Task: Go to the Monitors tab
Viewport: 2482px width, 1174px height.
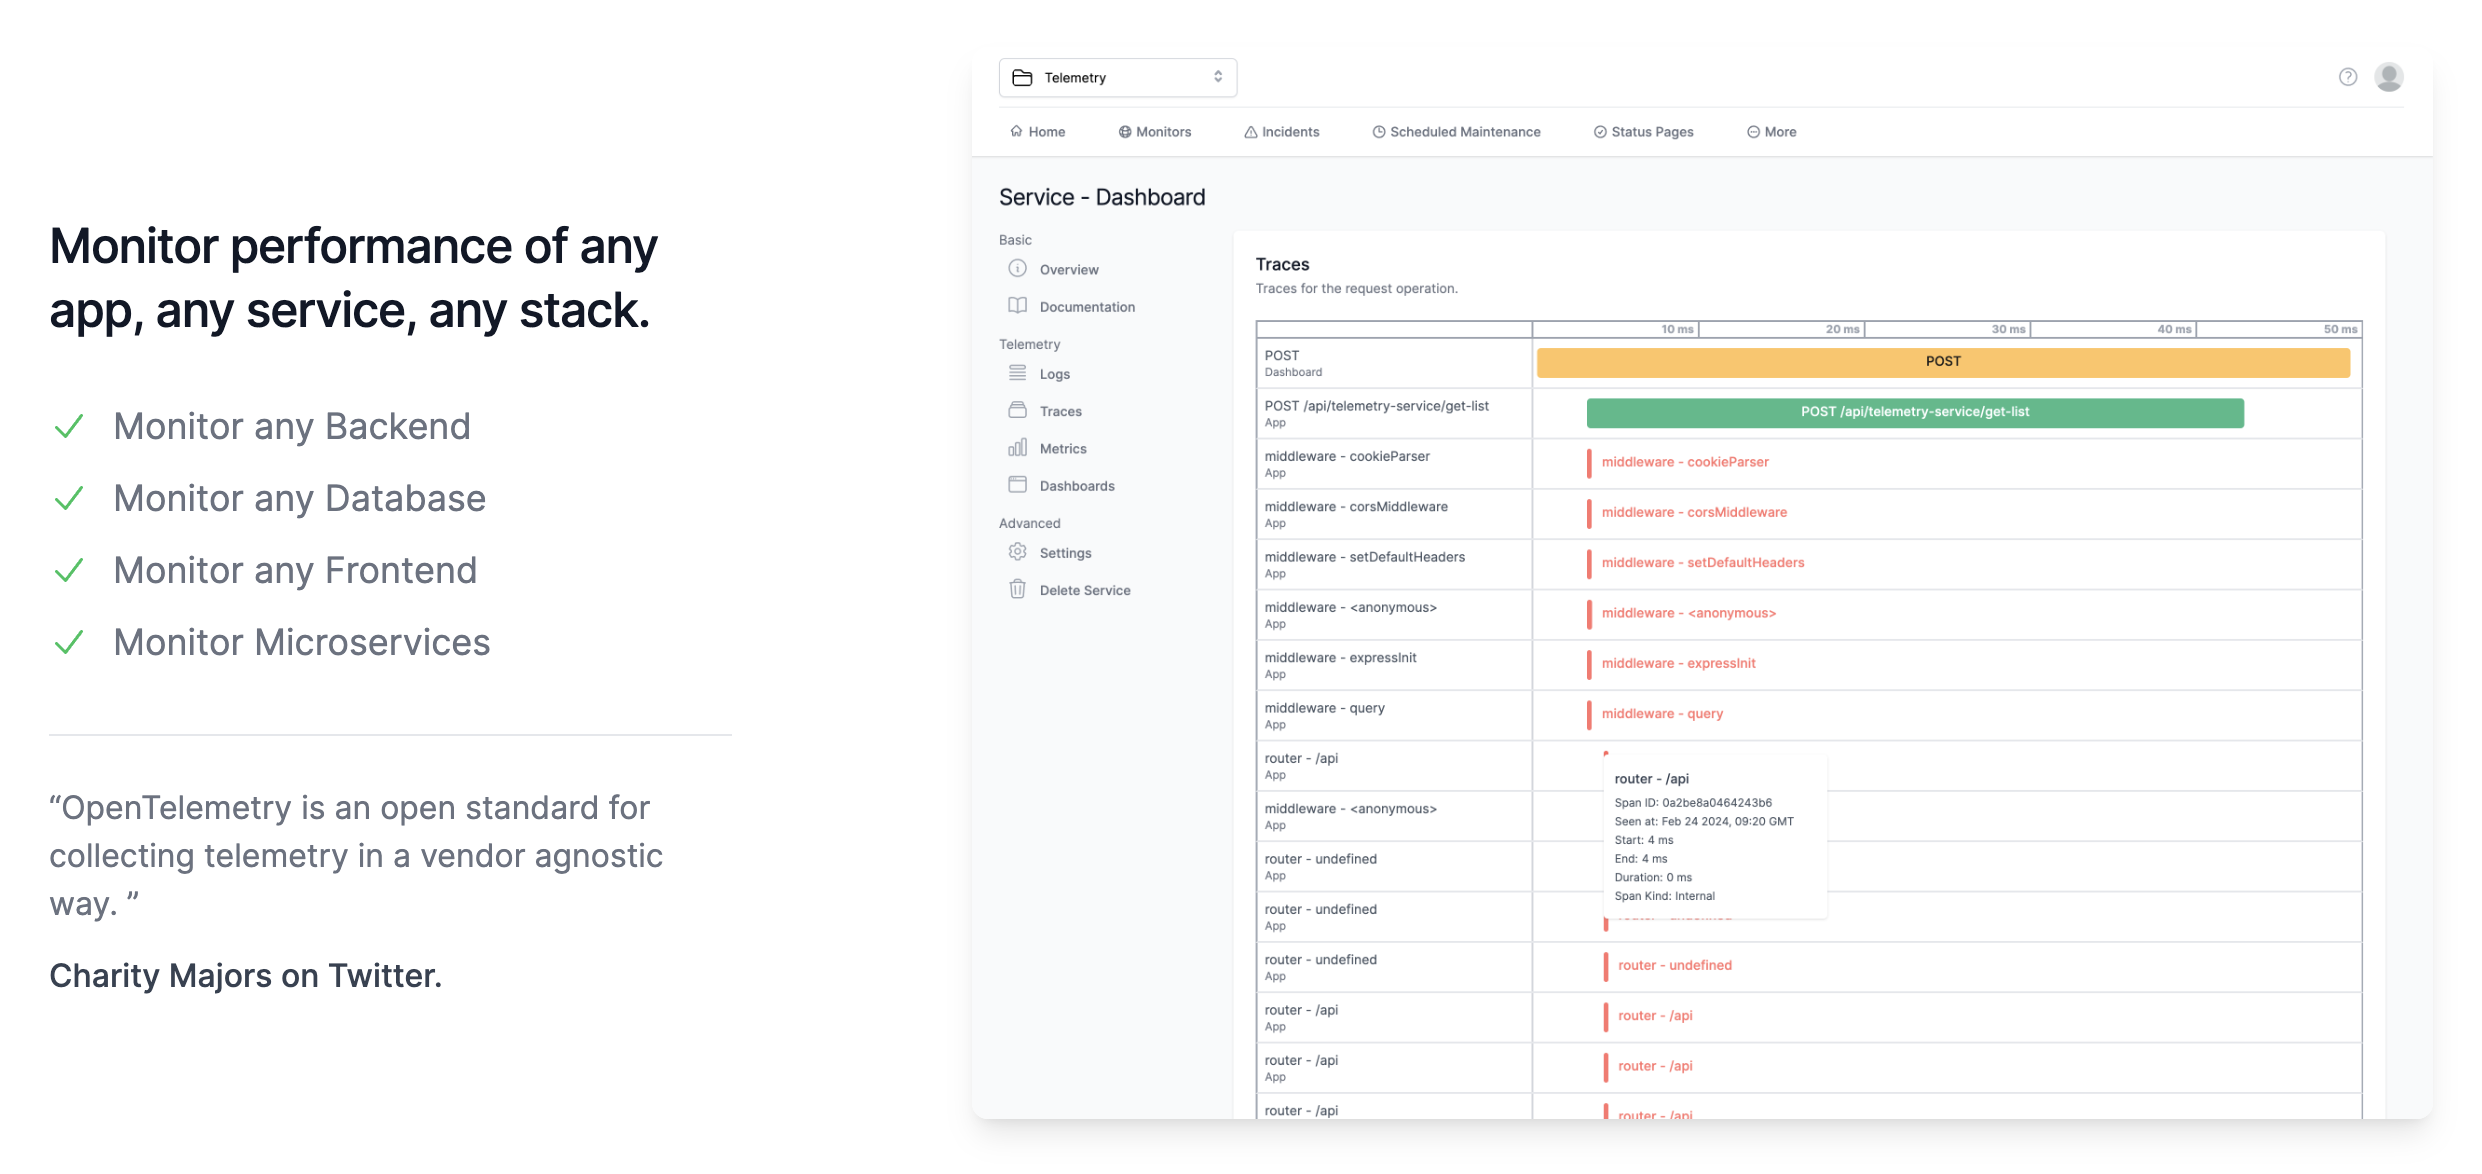Action: (x=1154, y=132)
